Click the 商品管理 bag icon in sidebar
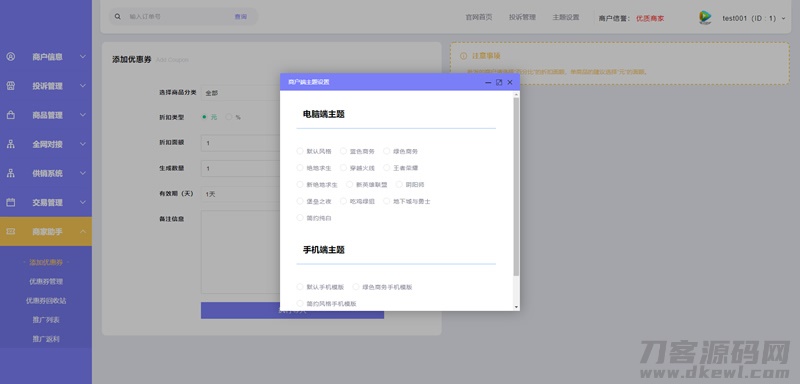Screen dimensions: 800x384 11,115
